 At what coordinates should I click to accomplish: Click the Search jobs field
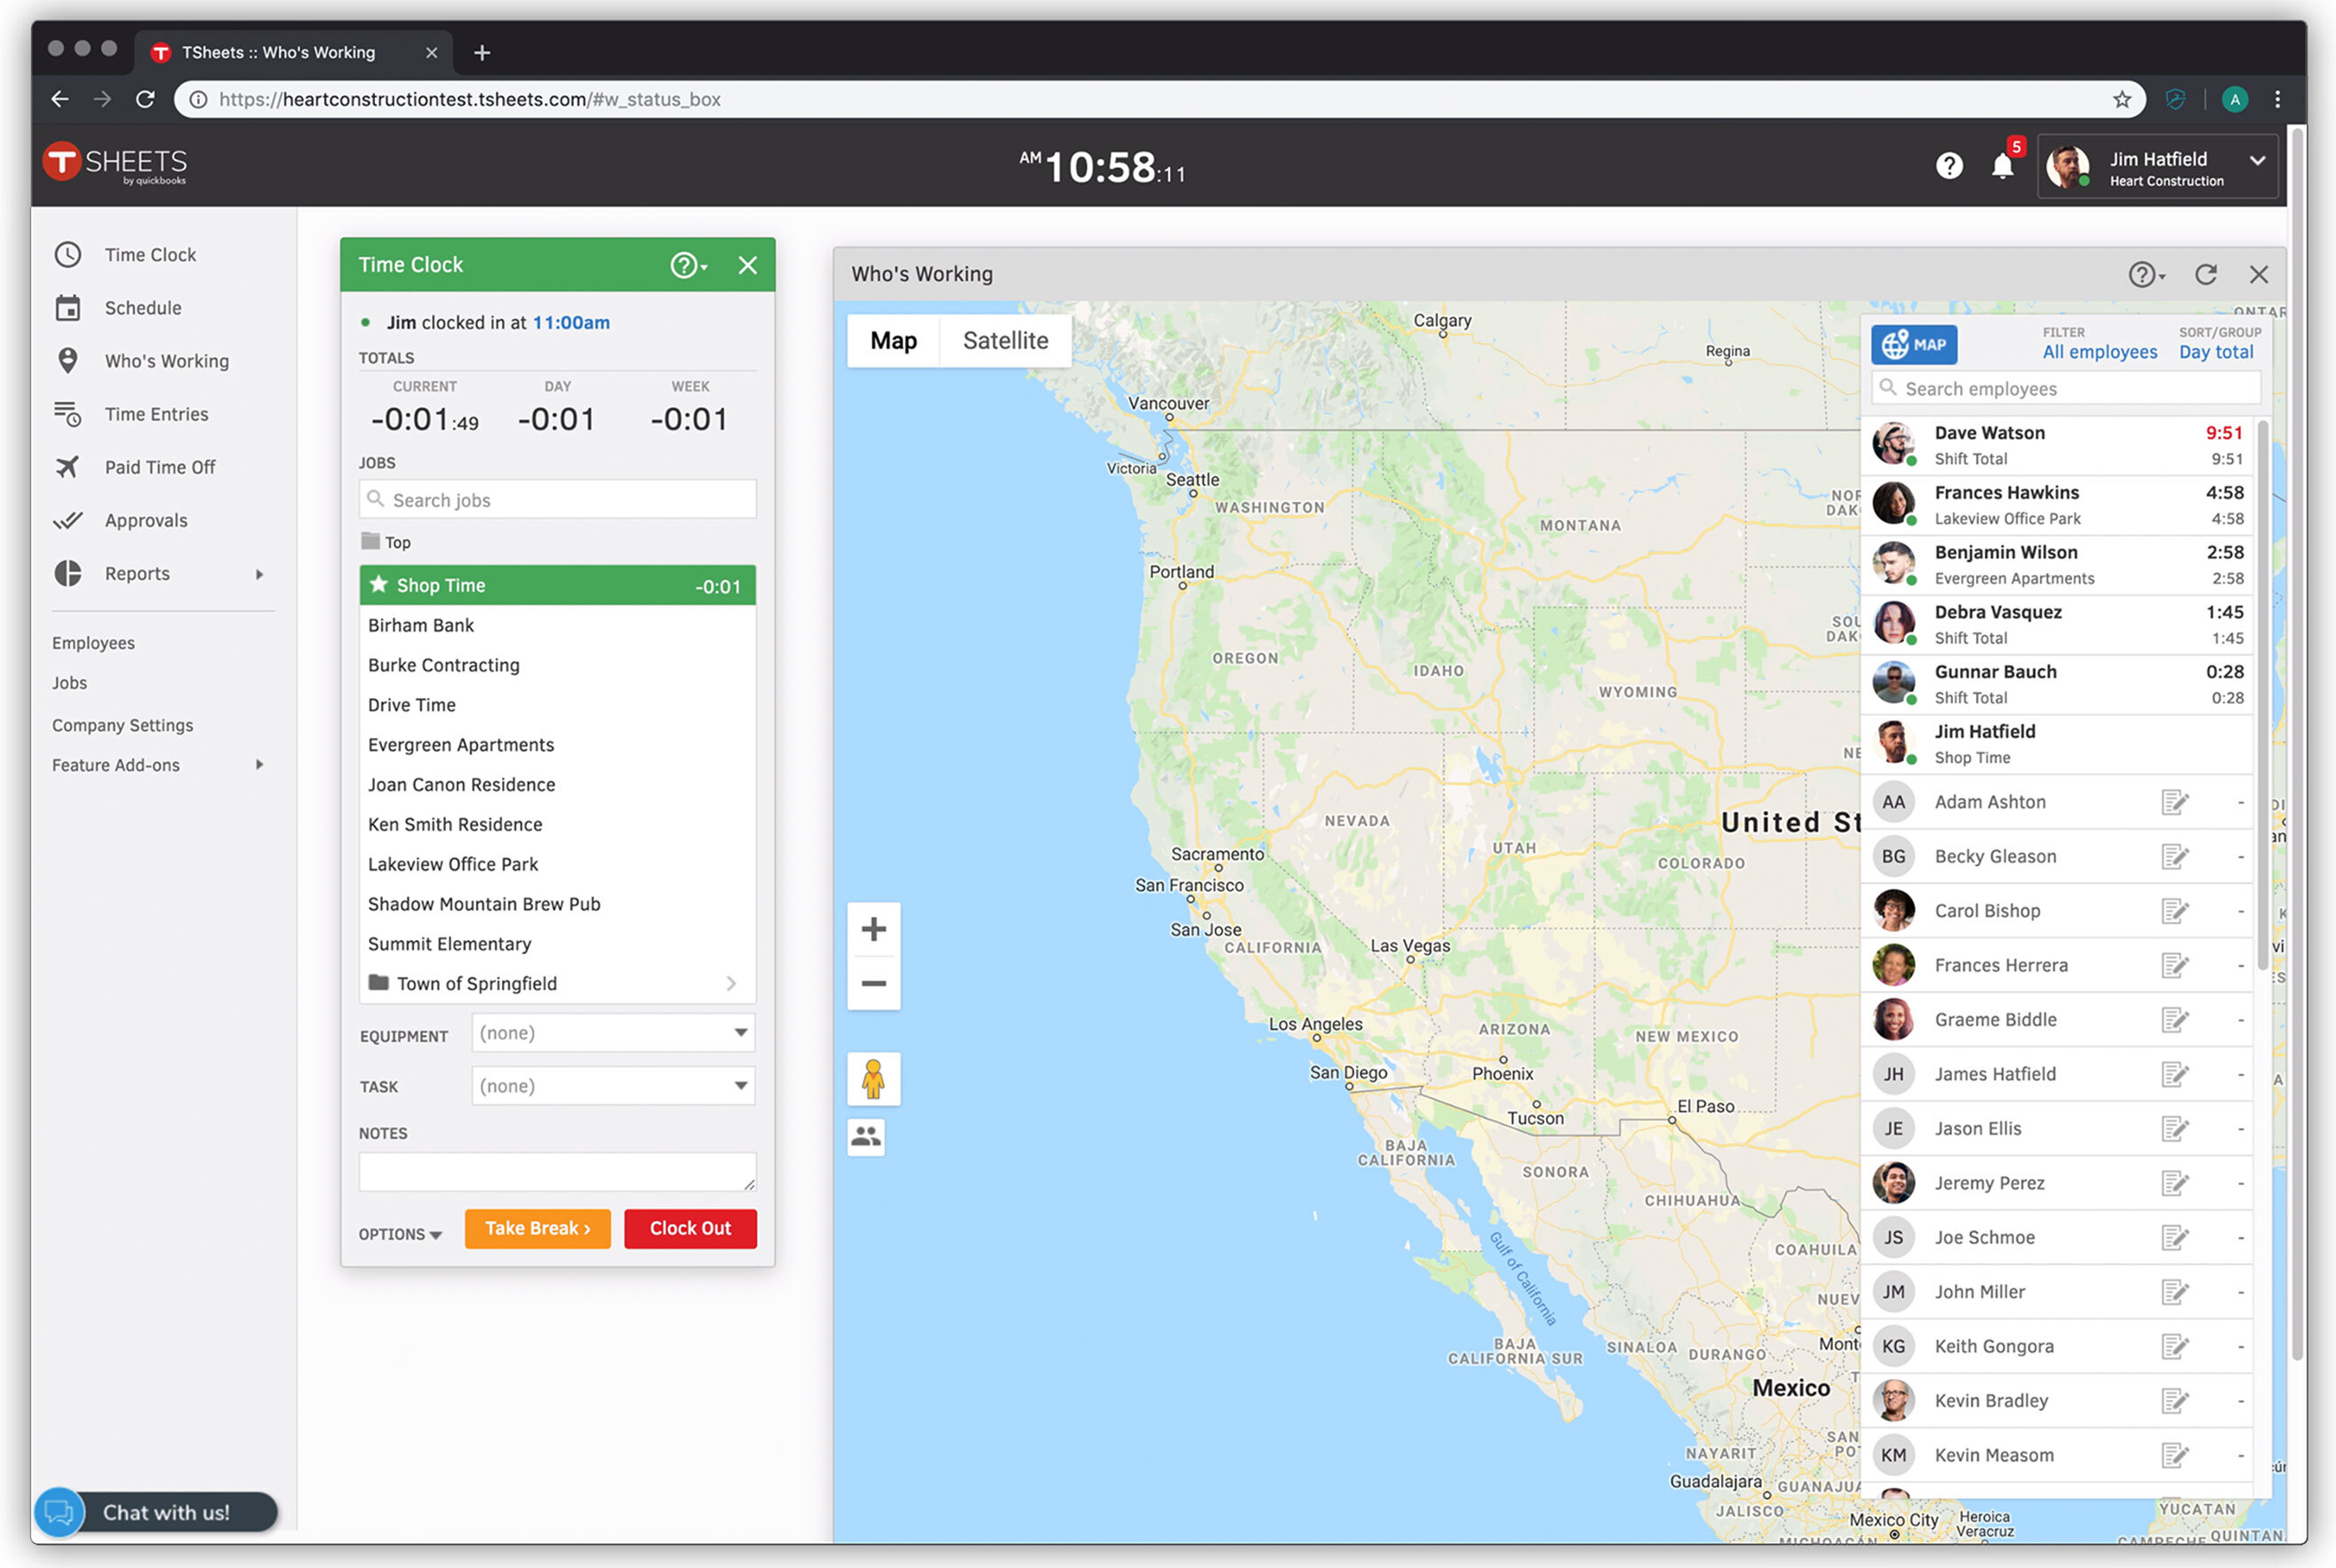point(557,499)
